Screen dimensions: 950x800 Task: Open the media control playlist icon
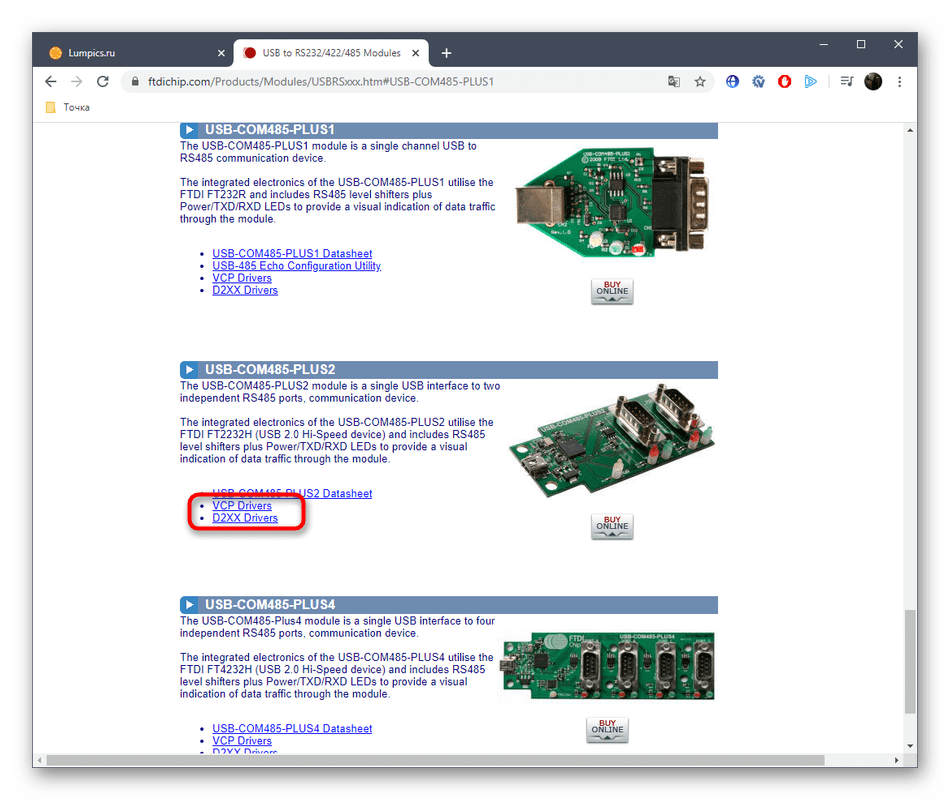846,81
